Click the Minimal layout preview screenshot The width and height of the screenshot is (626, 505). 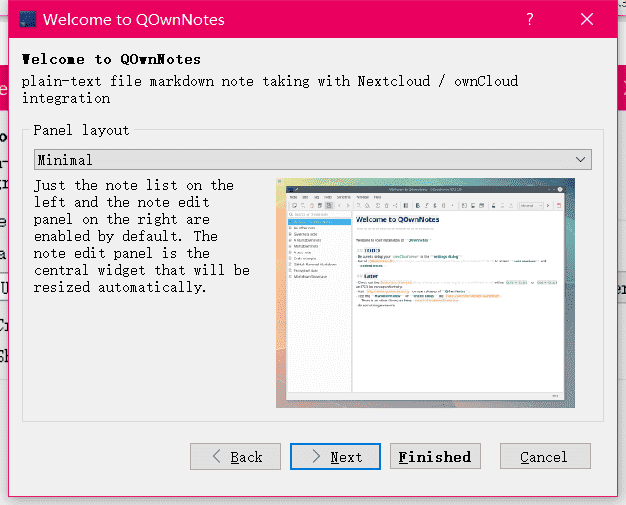(x=425, y=293)
